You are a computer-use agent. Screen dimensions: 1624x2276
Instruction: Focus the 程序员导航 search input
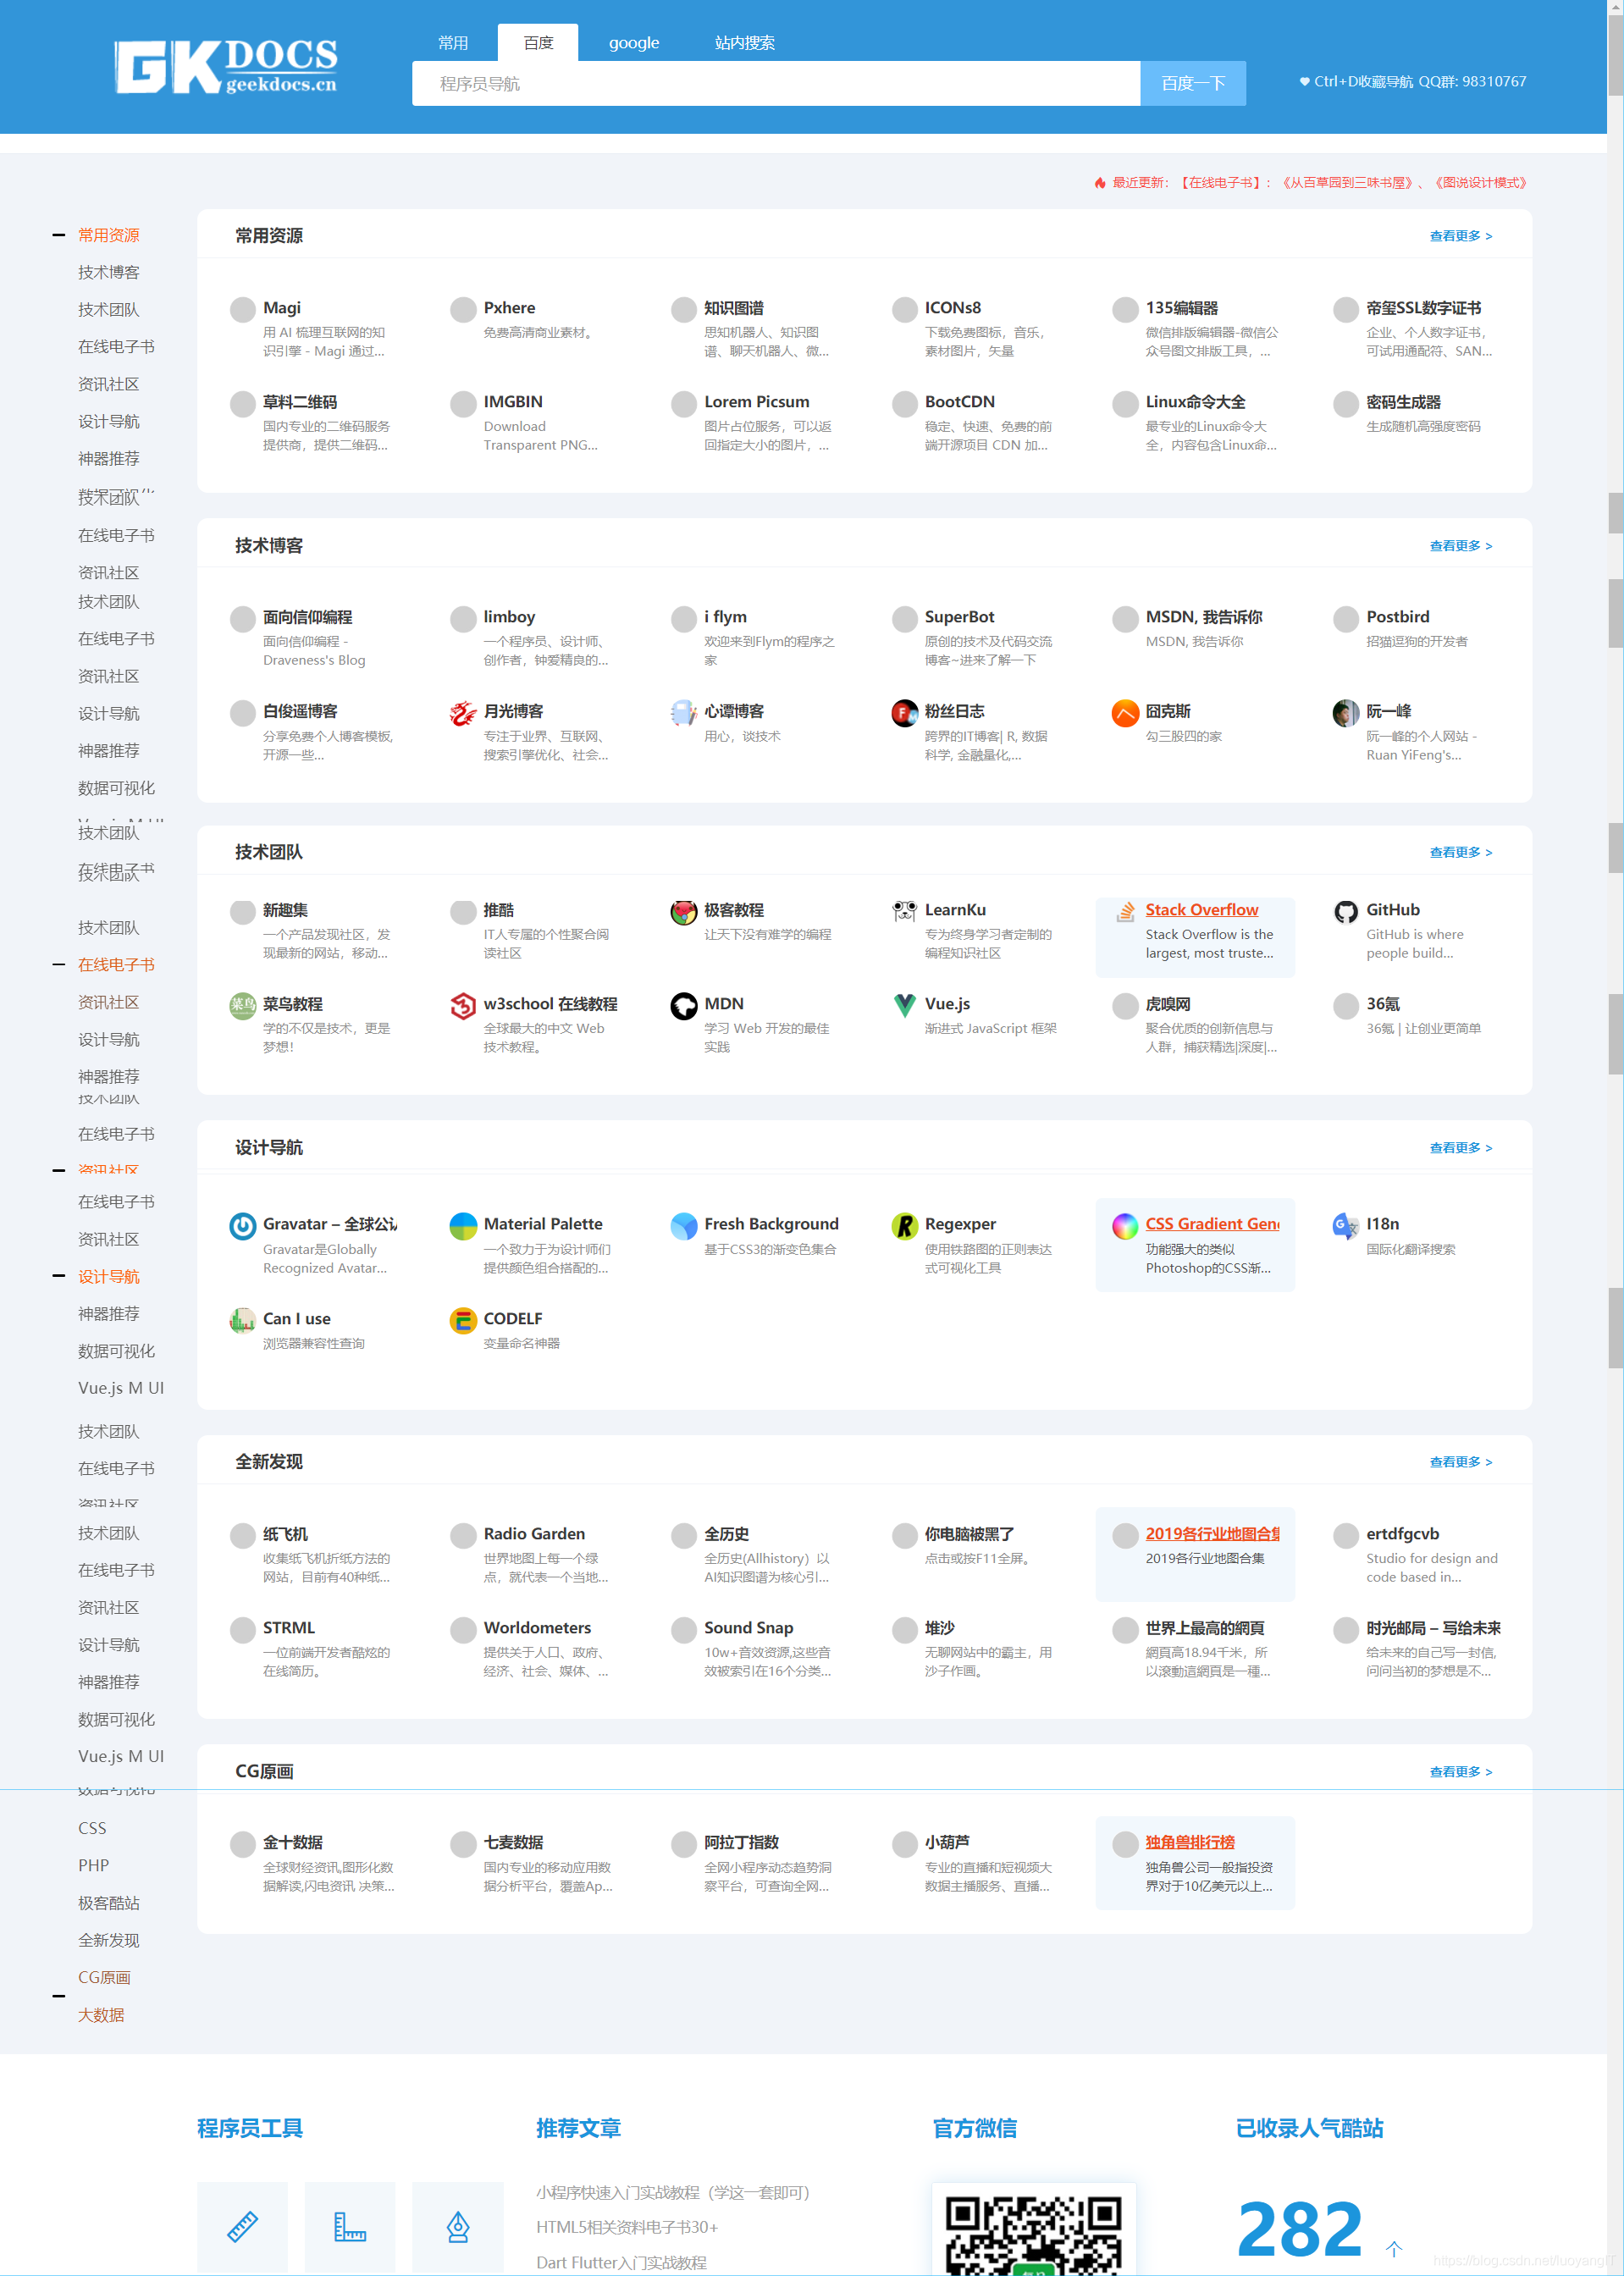776,83
